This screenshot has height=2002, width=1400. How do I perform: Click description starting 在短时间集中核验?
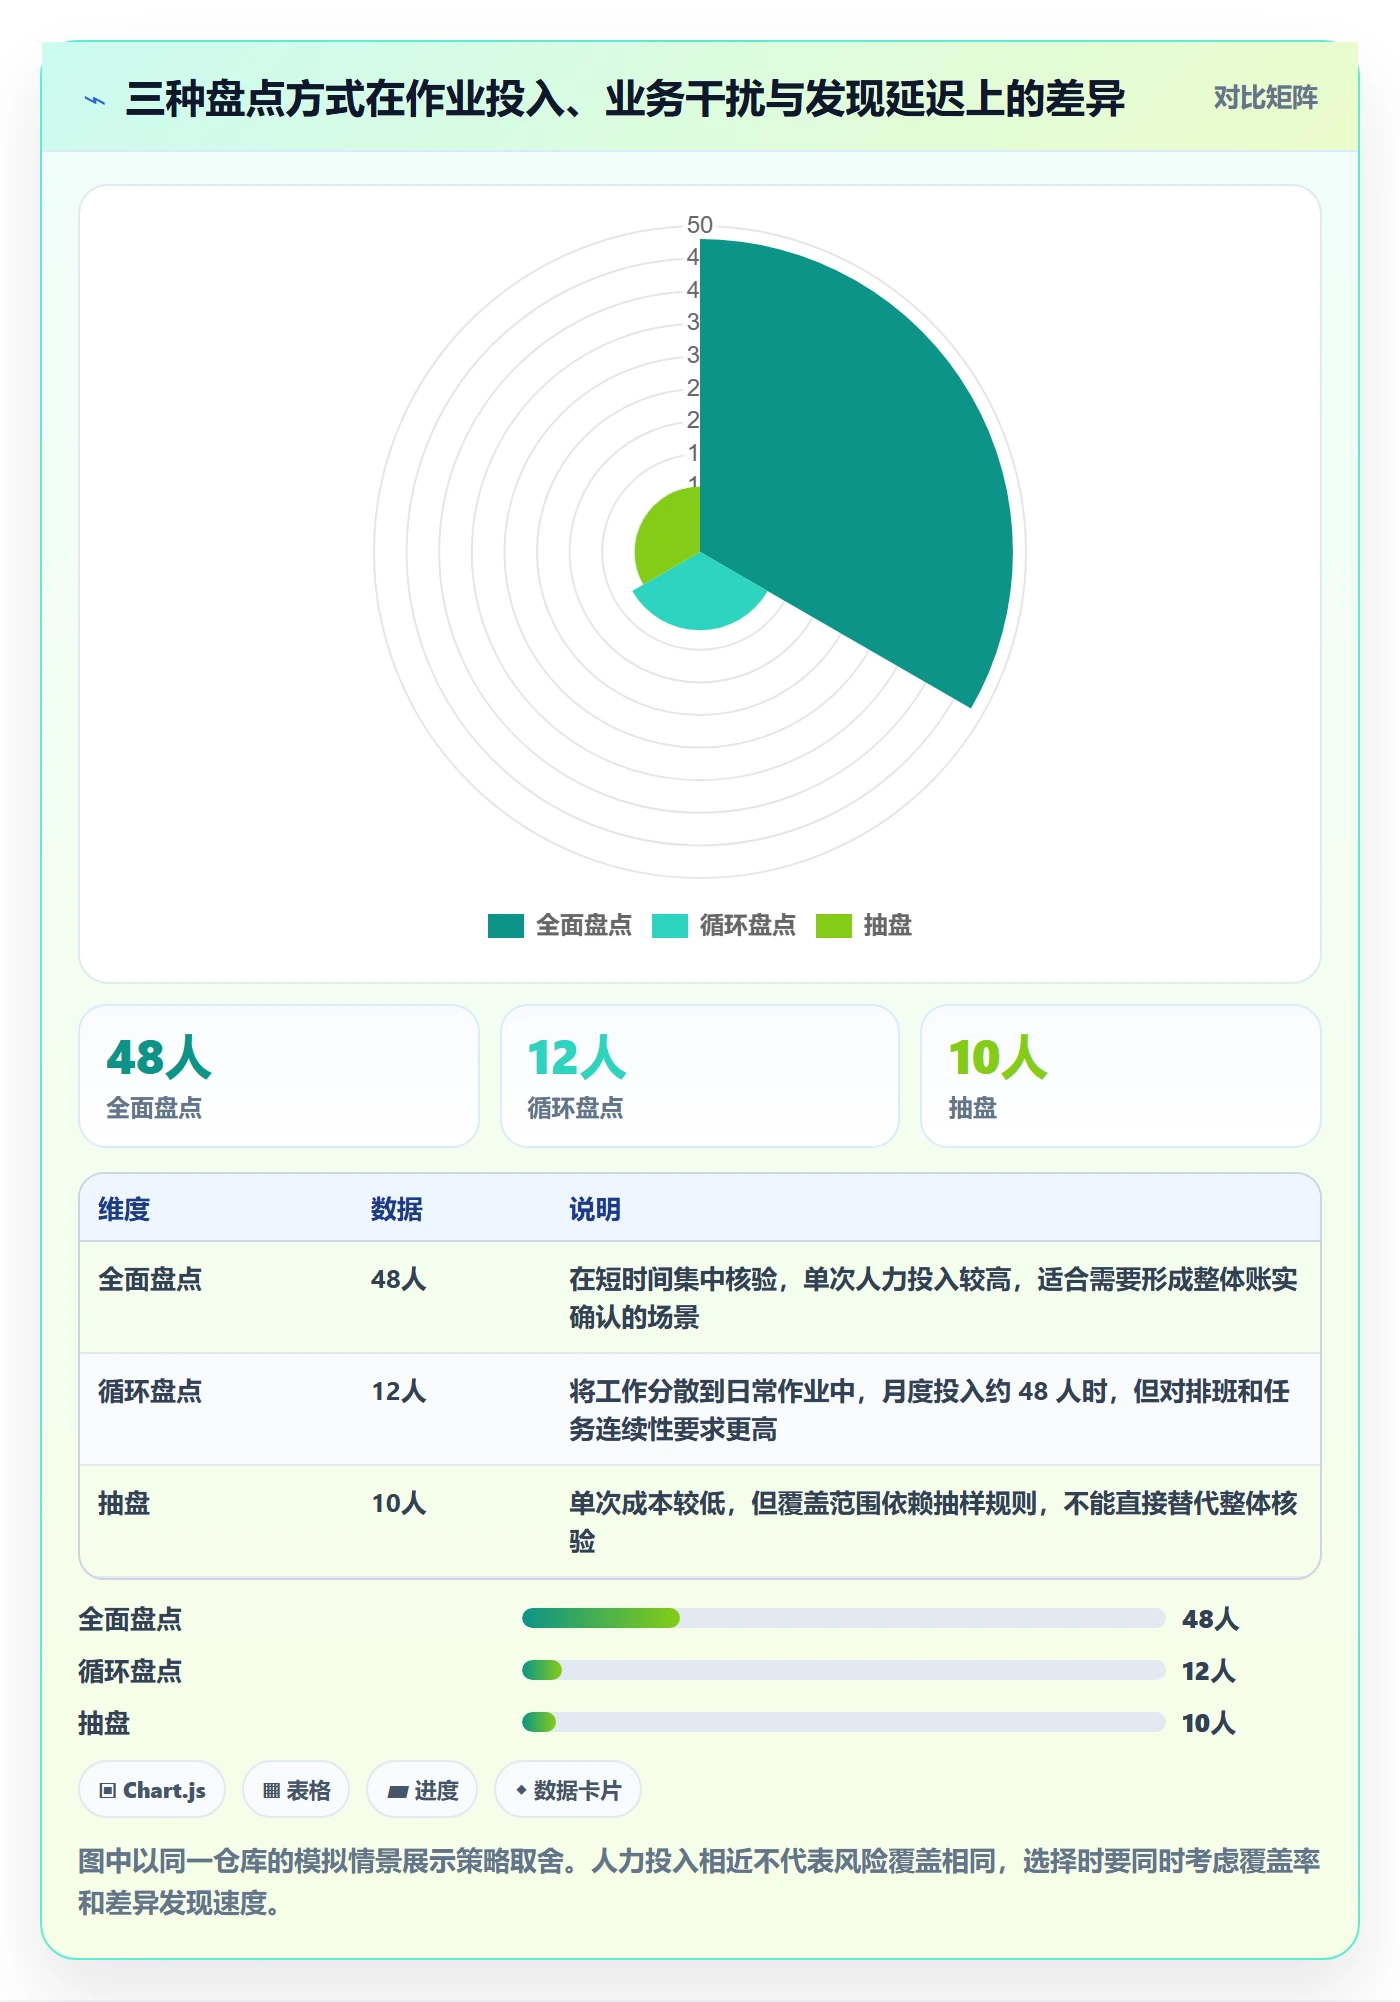[x=934, y=1298]
